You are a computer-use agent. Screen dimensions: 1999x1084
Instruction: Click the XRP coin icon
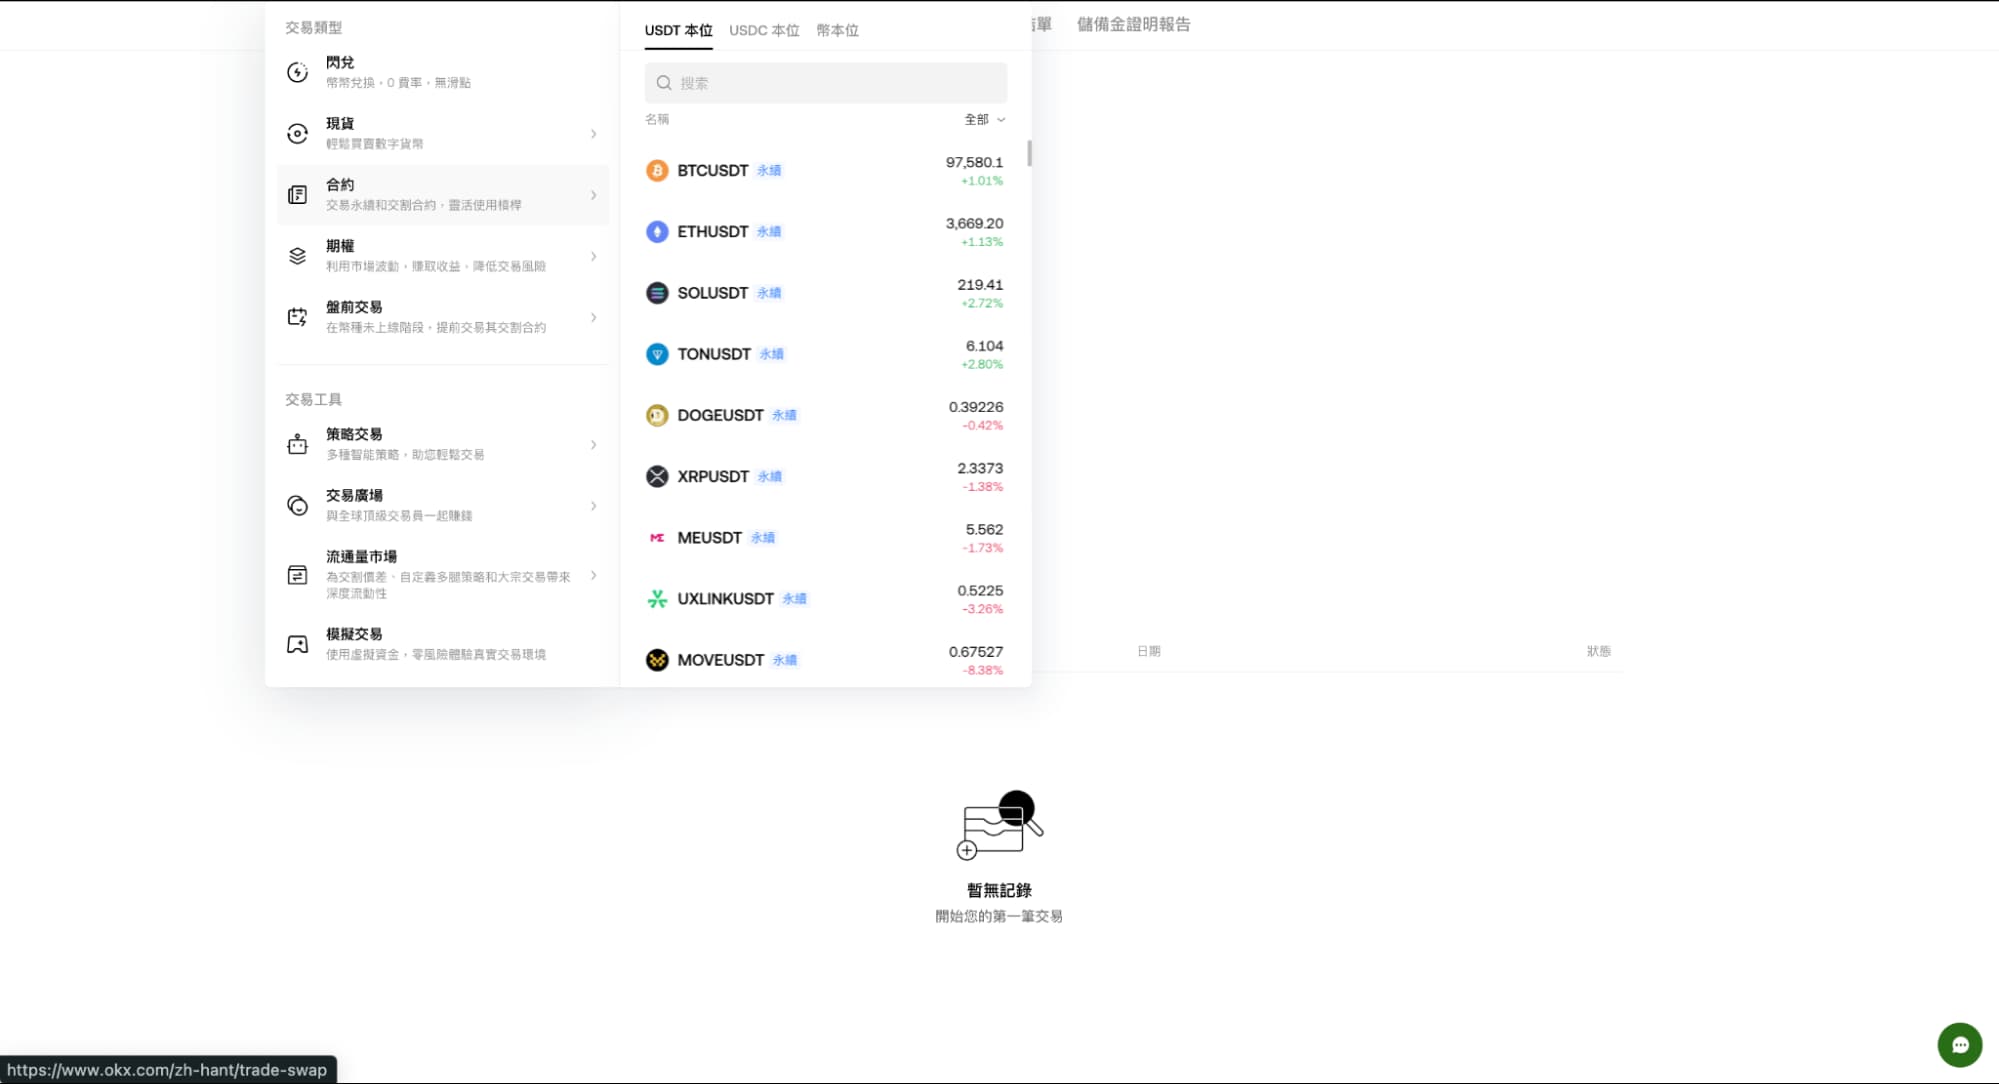(x=657, y=476)
